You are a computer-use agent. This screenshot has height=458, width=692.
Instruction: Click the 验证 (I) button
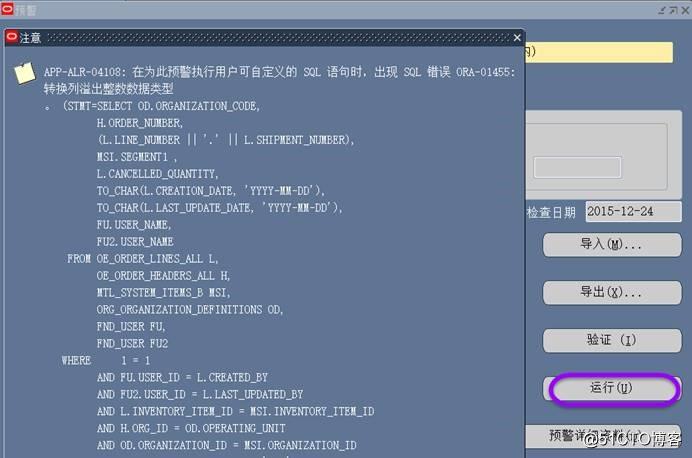tap(612, 340)
